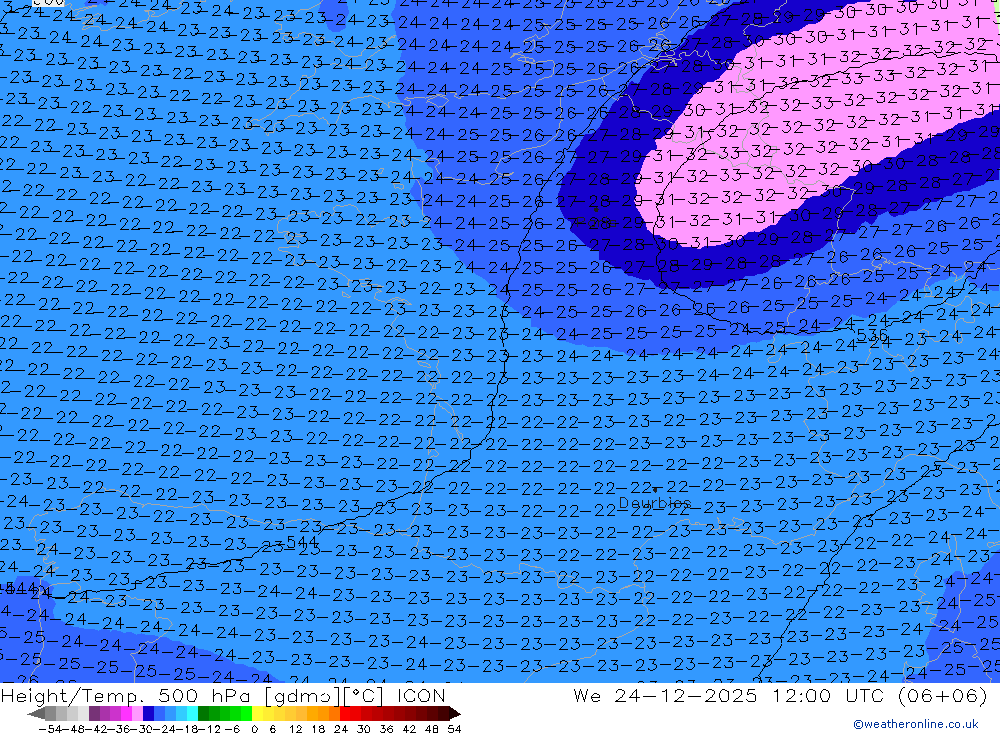This screenshot has height=733, width=1000.
Task: Click the light pink legend swatch below -30
Action: pos(137,713)
